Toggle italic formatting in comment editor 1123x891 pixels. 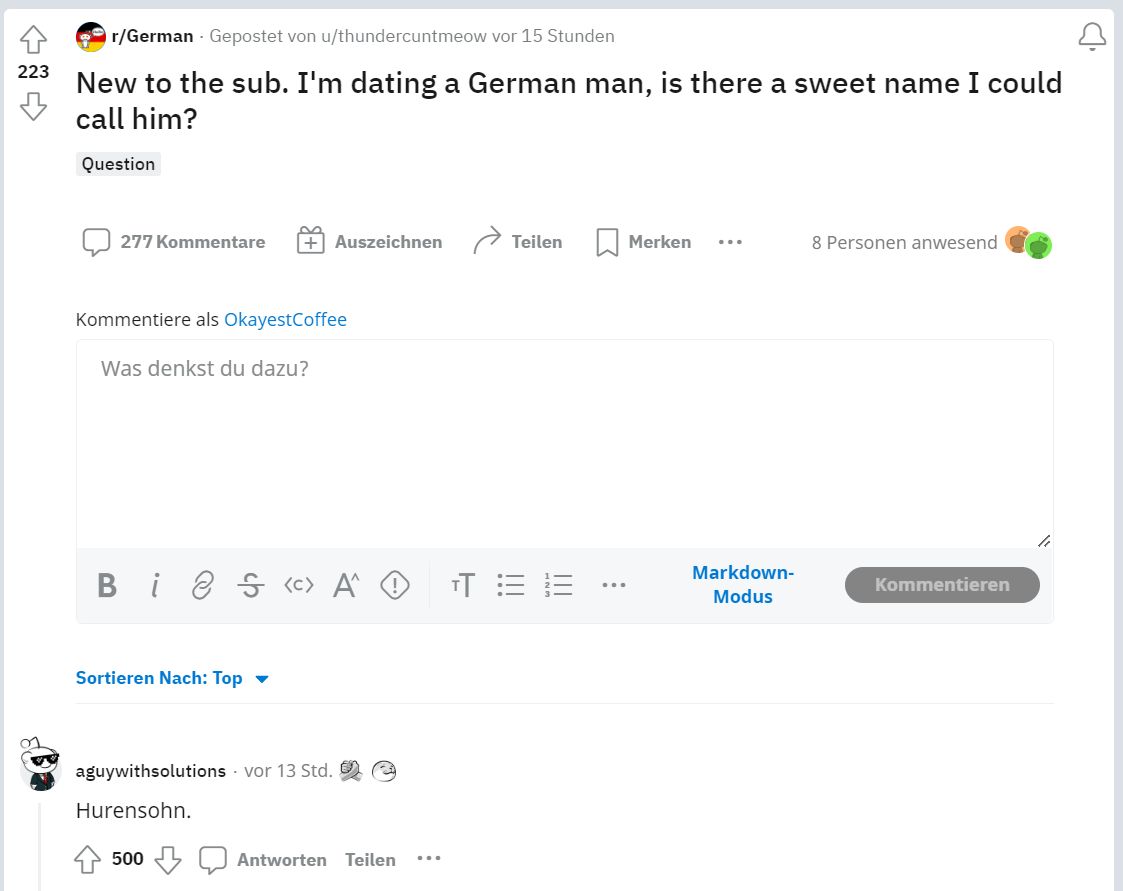point(155,585)
